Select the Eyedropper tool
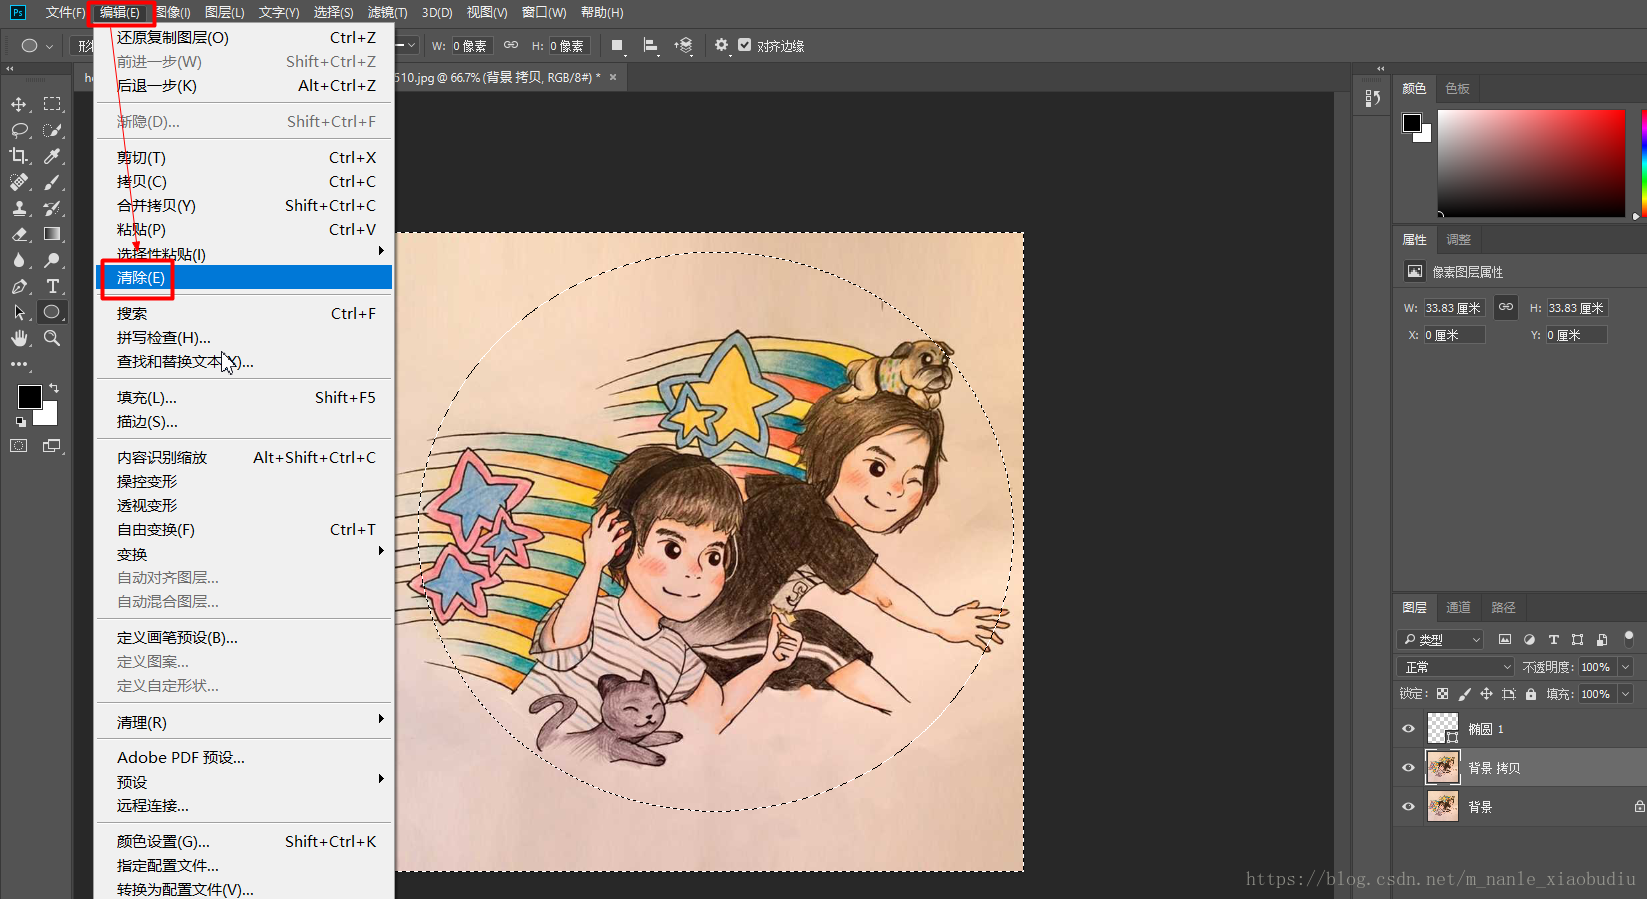Screen dimensions: 1647x899 pyautogui.click(x=52, y=156)
